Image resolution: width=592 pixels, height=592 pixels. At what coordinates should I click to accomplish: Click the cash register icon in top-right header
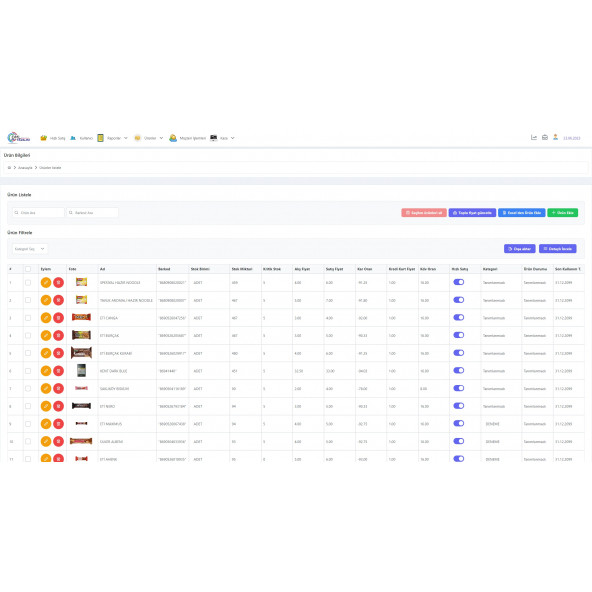click(545, 137)
